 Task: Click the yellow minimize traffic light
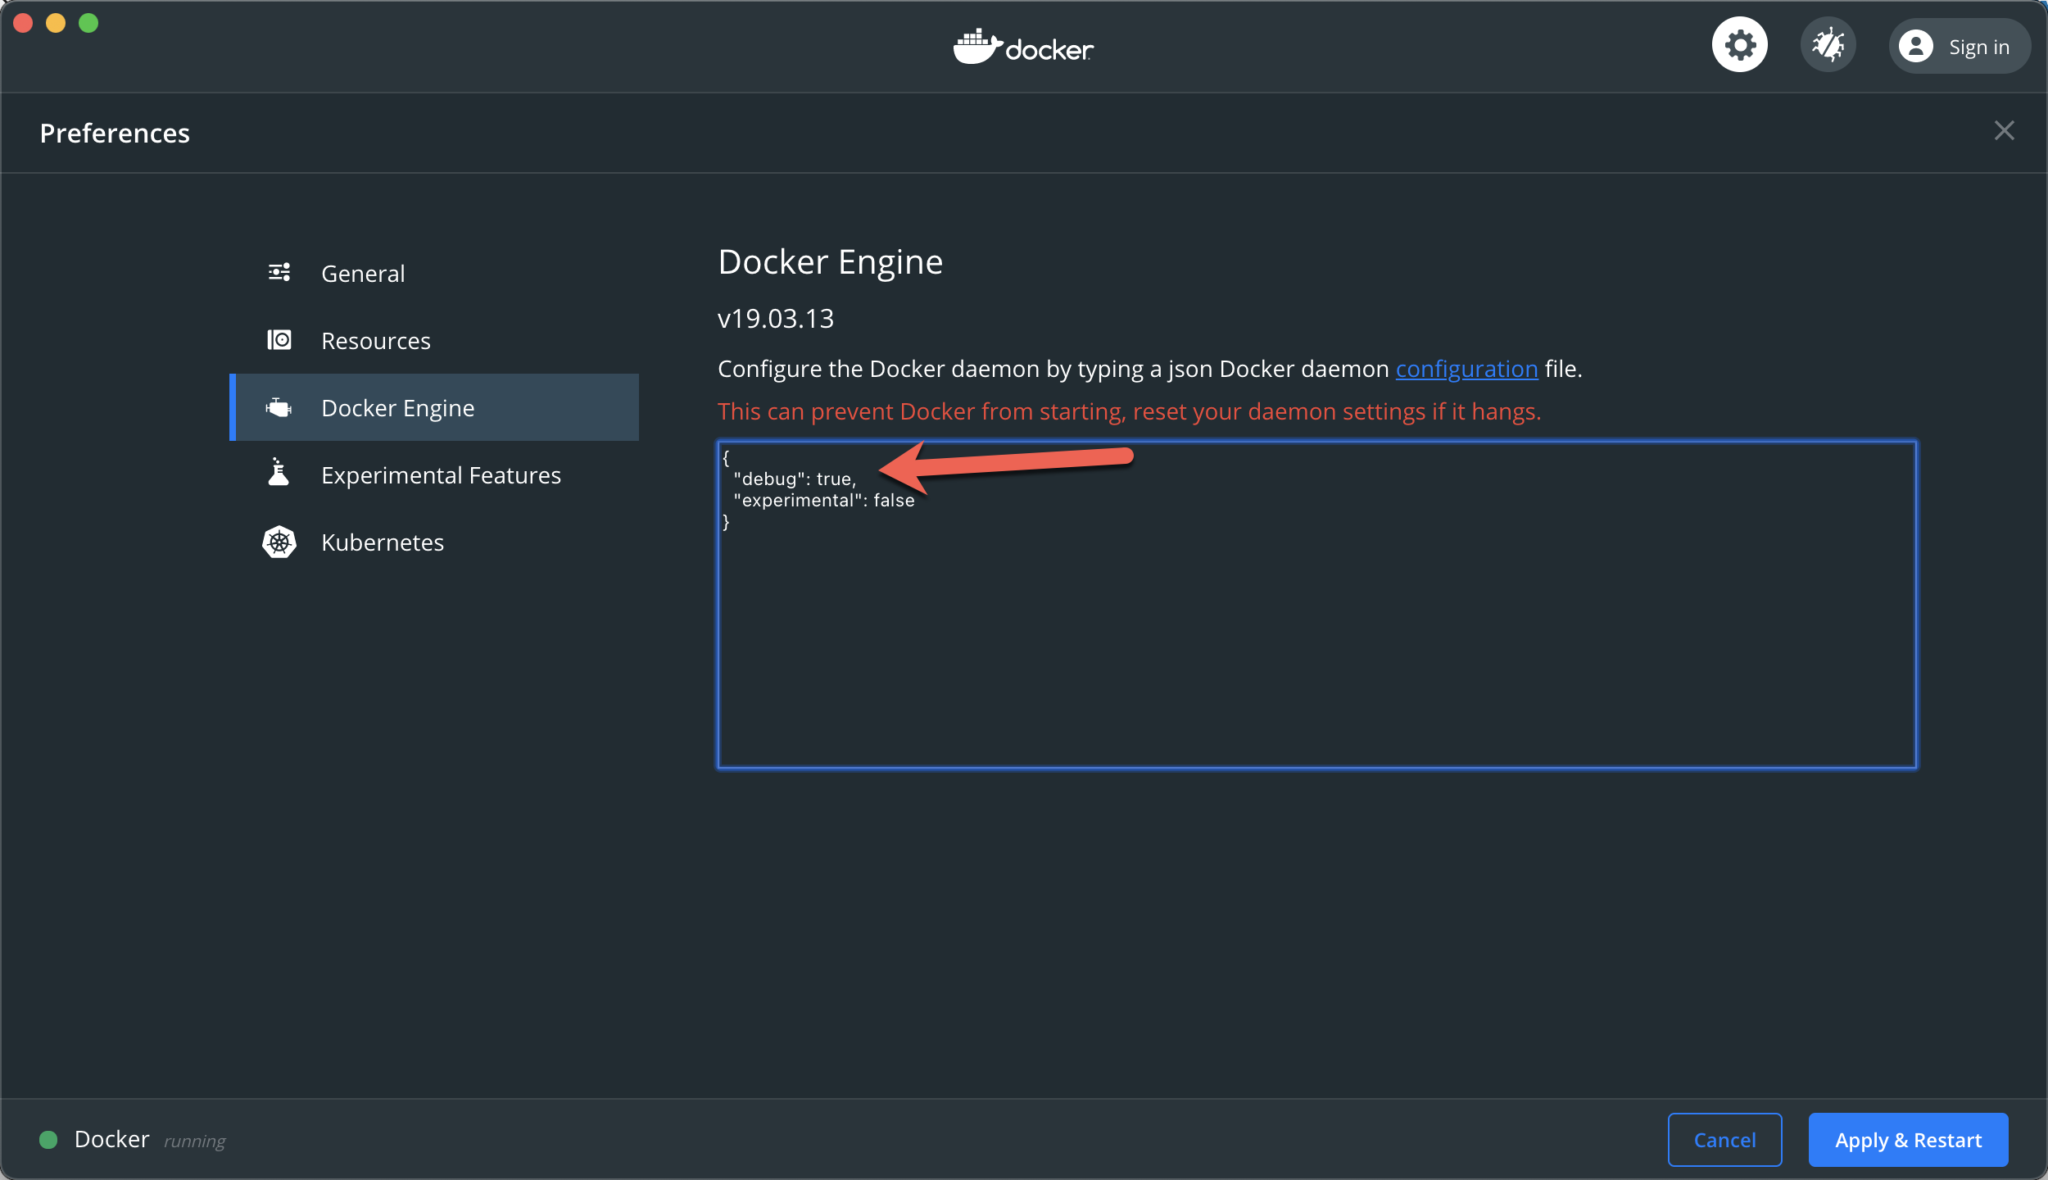(56, 22)
